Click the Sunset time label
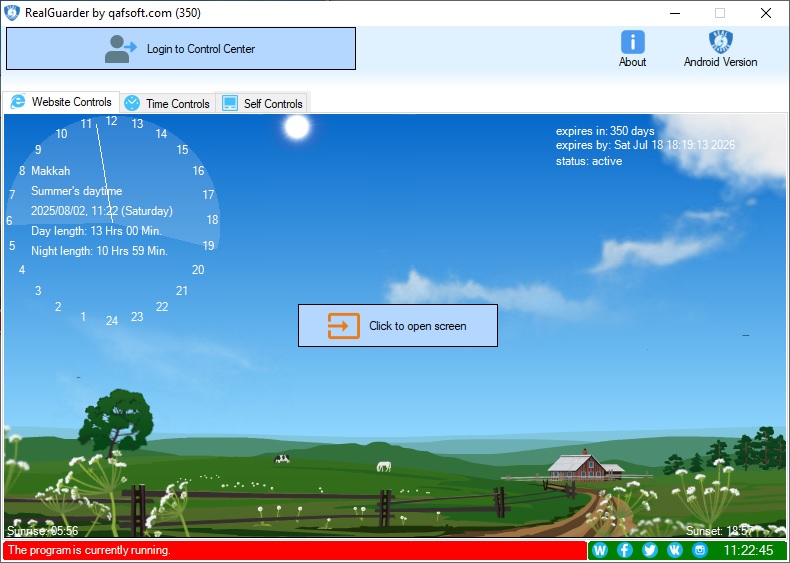Screen dimensions: 790x563 (719, 531)
